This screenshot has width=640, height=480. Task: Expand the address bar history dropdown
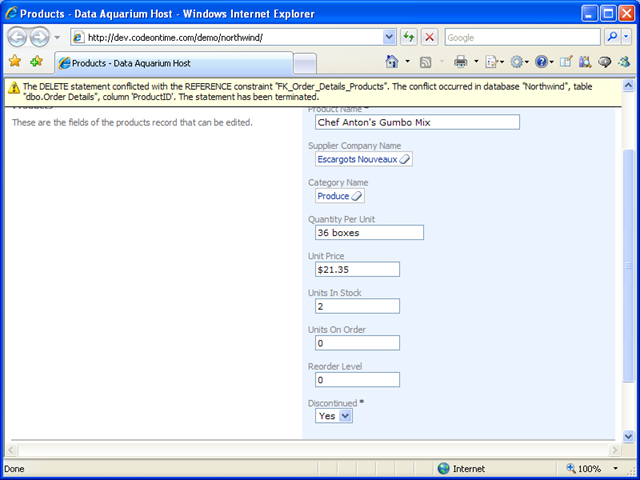[389, 38]
